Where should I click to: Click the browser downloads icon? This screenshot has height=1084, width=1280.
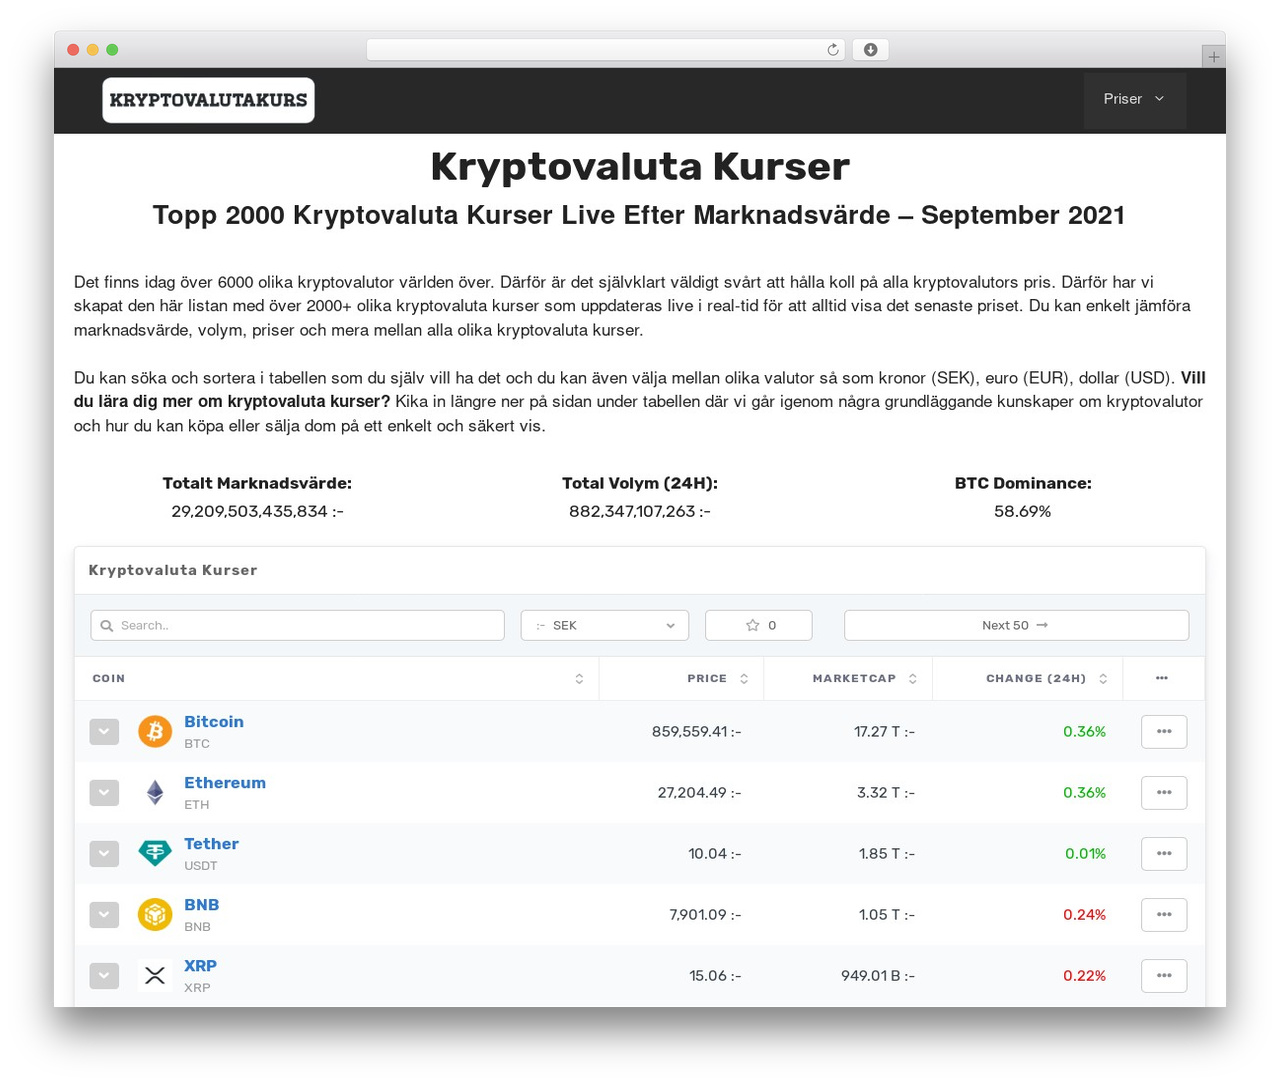click(x=871, y=50)
